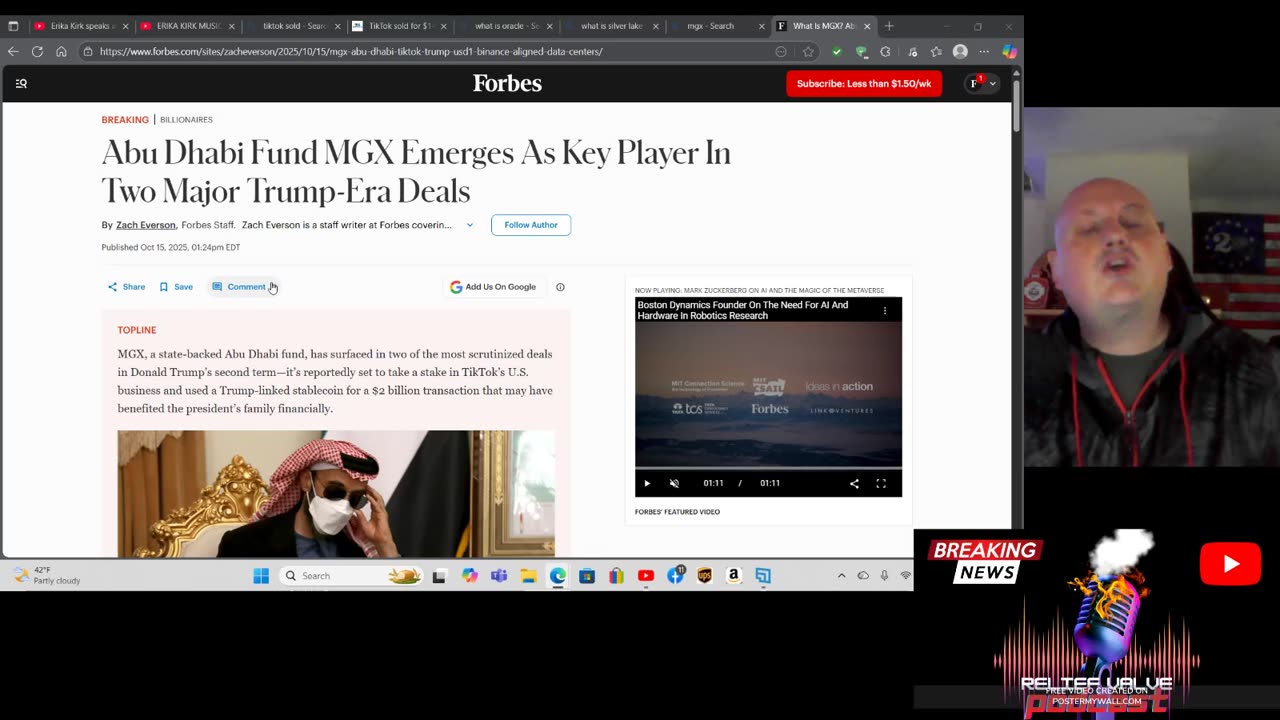Click the BREAKING label link
1280x720 pixels.
pyautogui.click(x=125, y=120)
